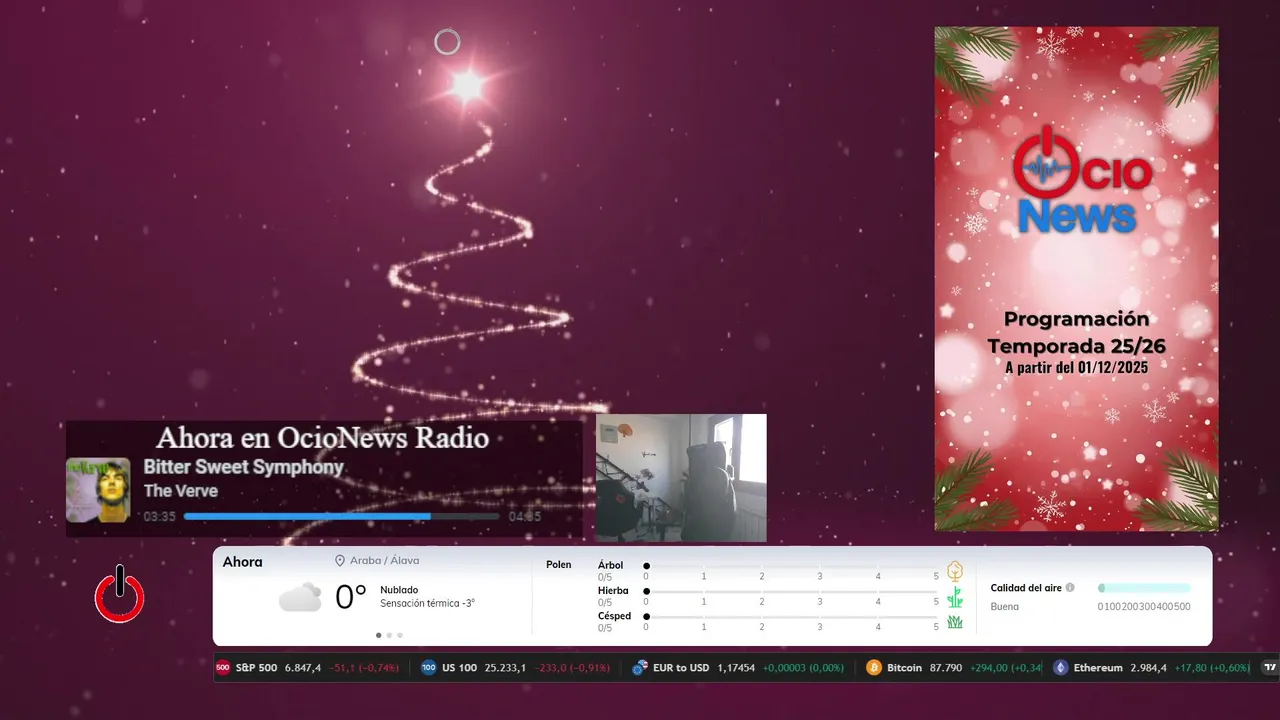Click the 'Polen' section label
The height and width of the screenshot is (720, 1280).
tap(558, 565)
